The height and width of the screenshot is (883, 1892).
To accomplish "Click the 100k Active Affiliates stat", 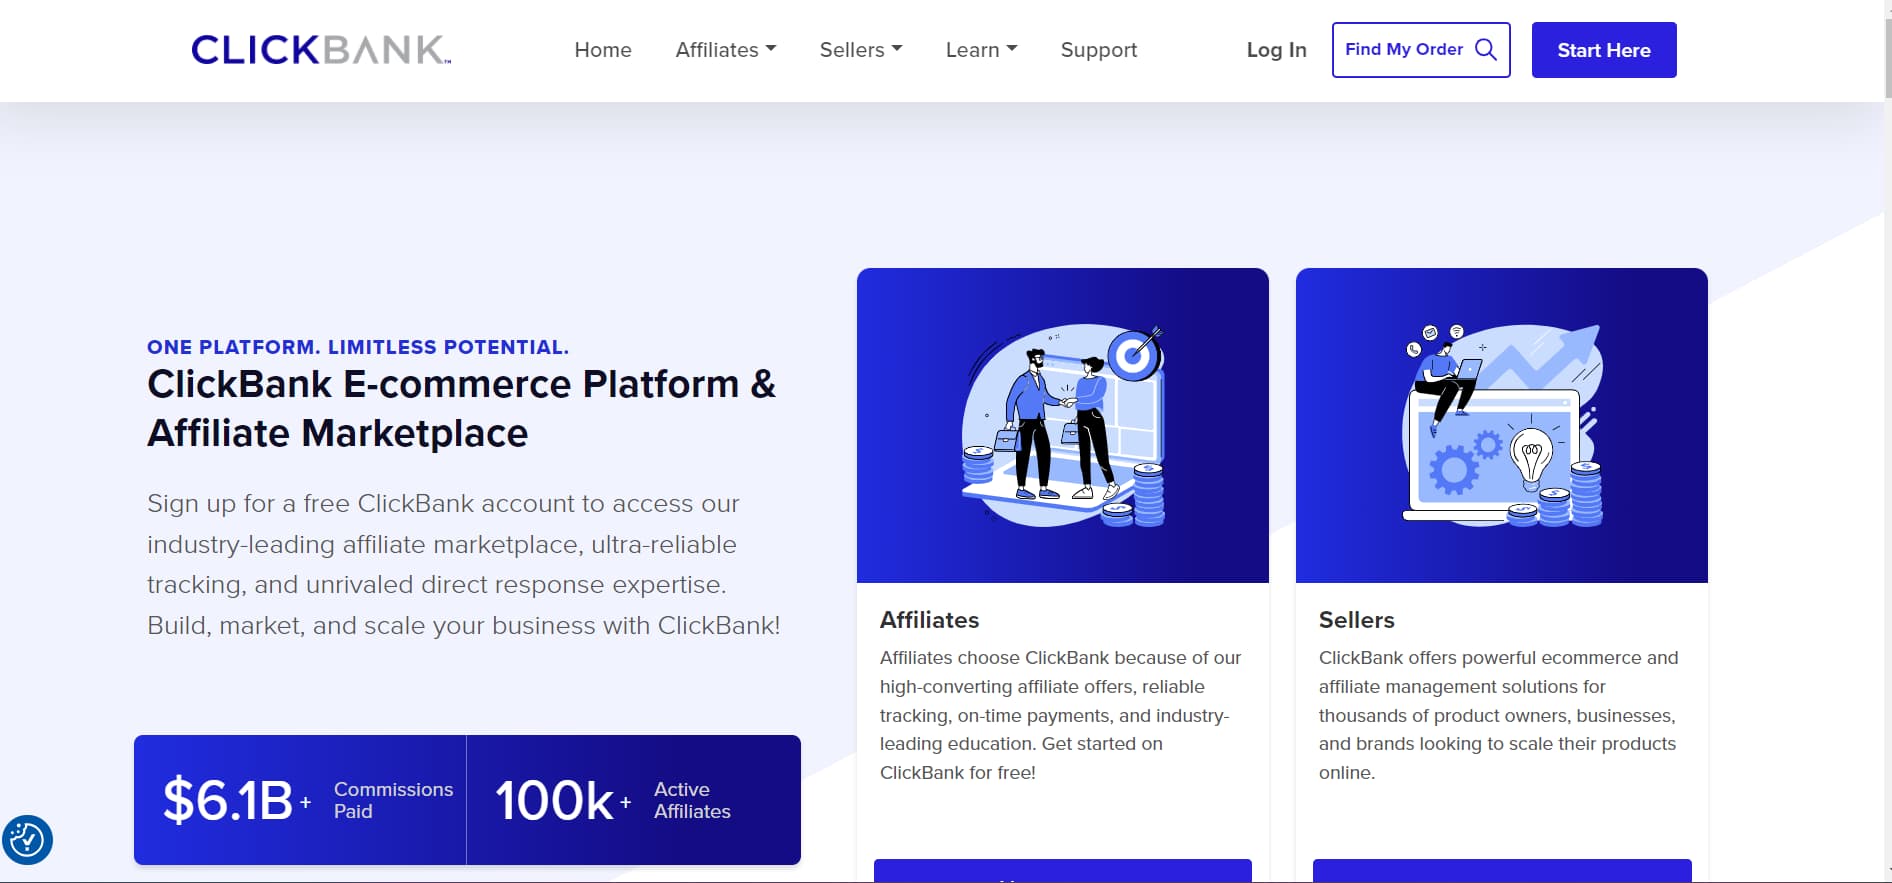I will pos(633,800).
